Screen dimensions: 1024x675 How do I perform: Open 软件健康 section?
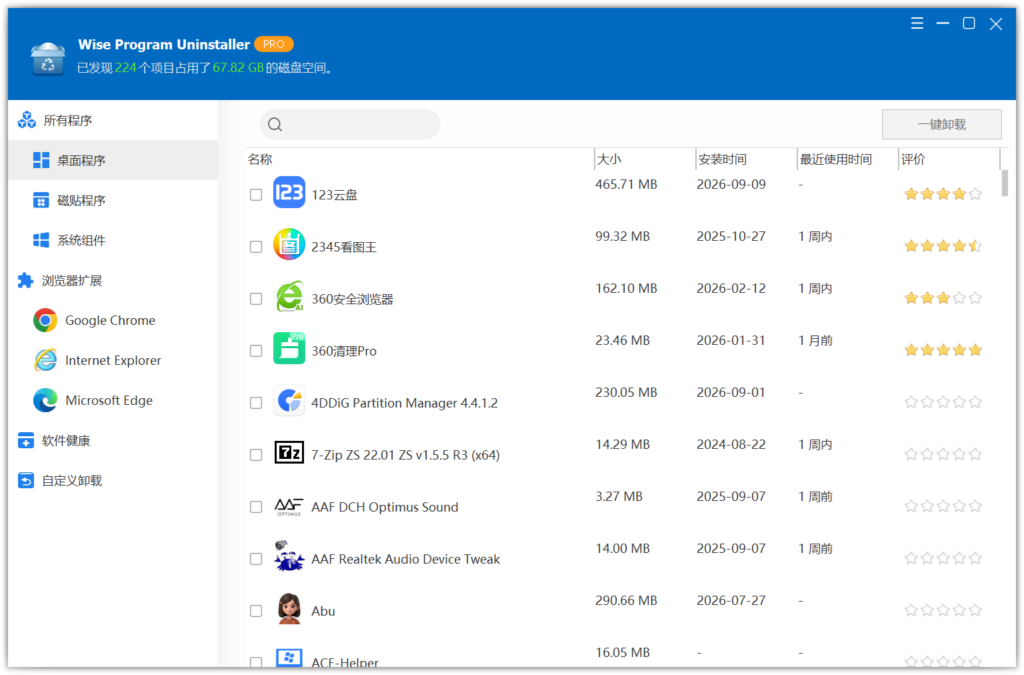[113, 441]
